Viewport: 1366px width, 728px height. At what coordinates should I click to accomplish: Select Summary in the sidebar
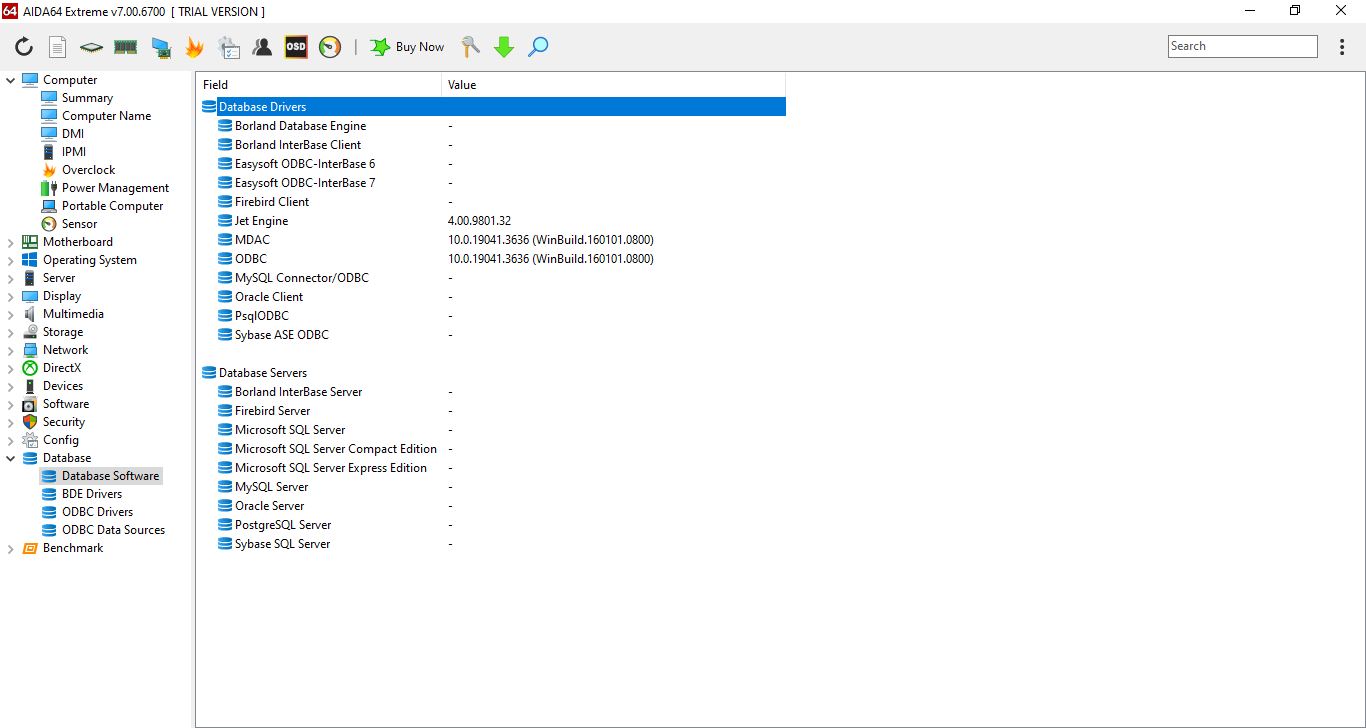pos(87,98)
